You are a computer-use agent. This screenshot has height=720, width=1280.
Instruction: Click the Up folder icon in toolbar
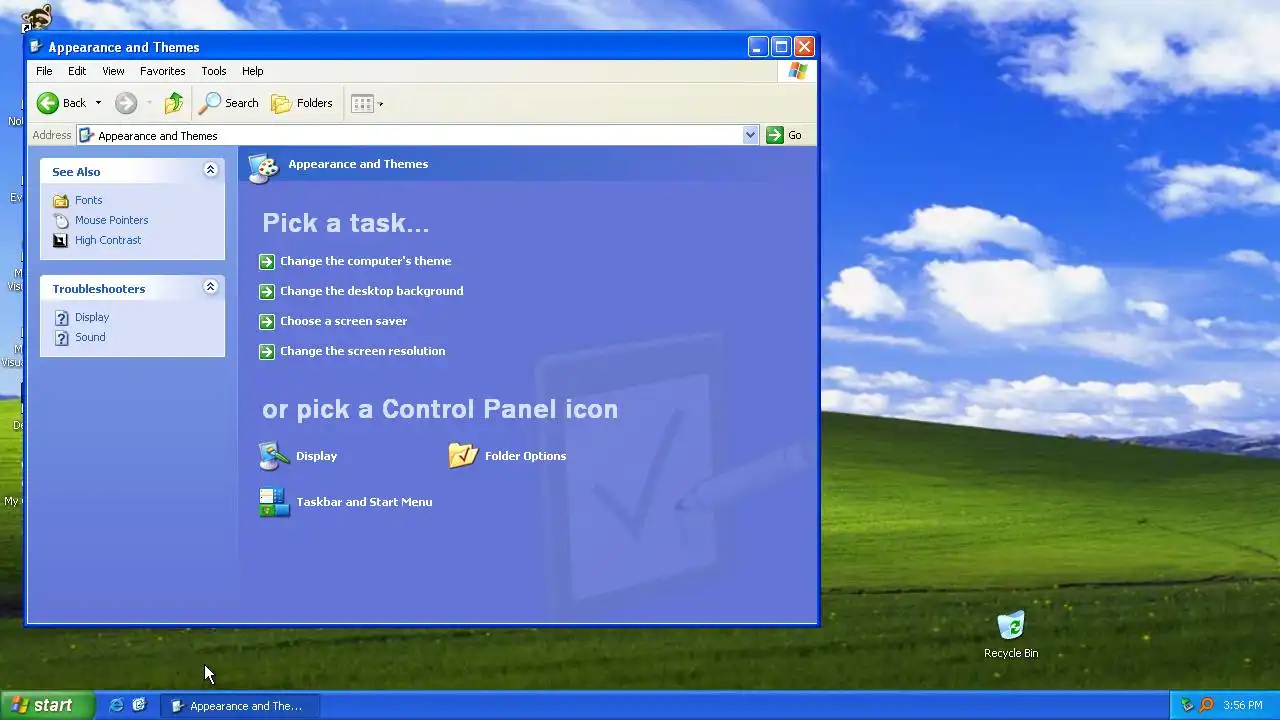(174, 103)
